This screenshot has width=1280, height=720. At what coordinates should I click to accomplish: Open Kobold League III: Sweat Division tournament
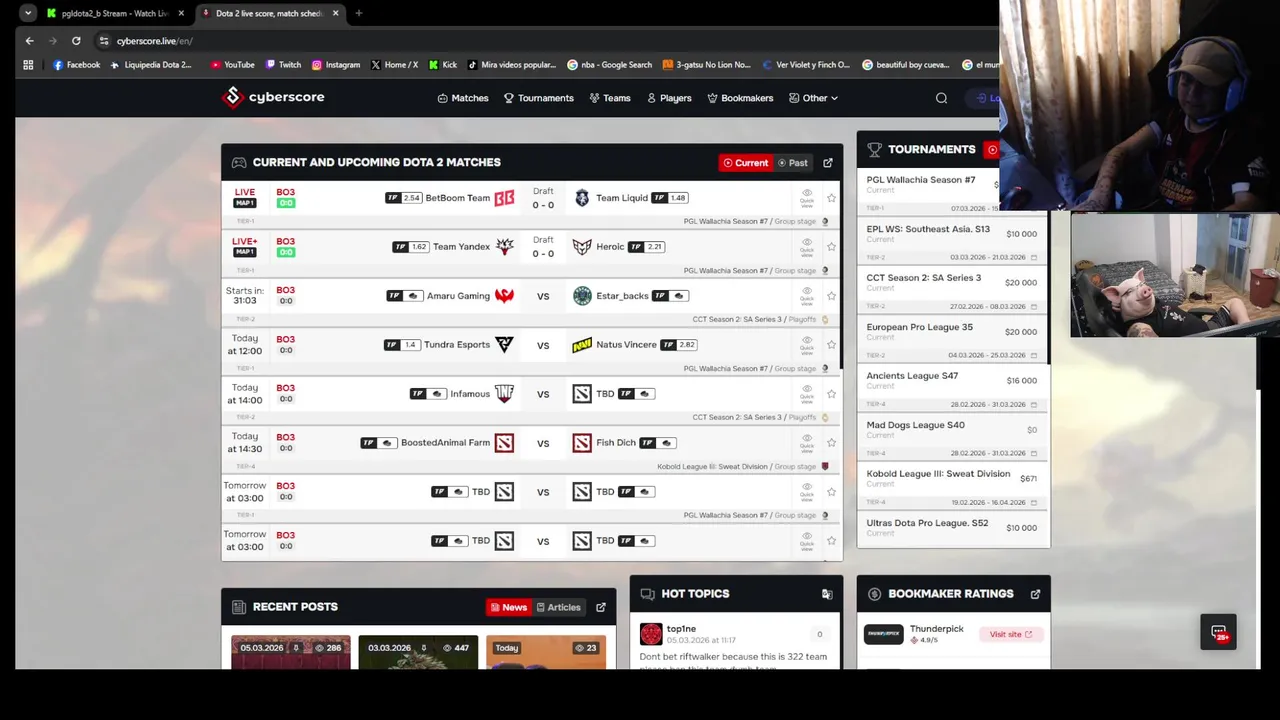pos(938,474)
